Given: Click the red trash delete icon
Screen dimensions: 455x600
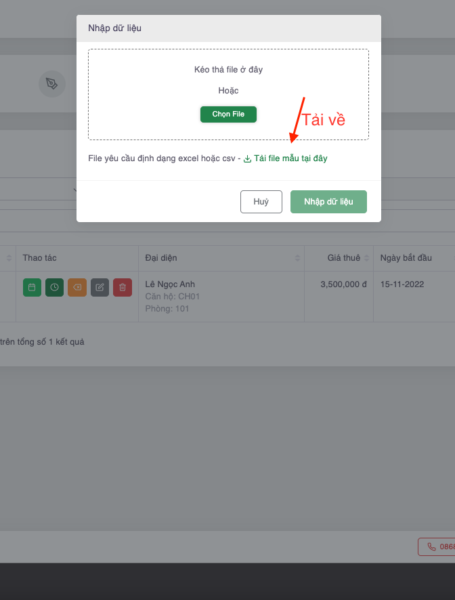Looking at the screenshot, I should pyautogui.click(x=122, y=287).
